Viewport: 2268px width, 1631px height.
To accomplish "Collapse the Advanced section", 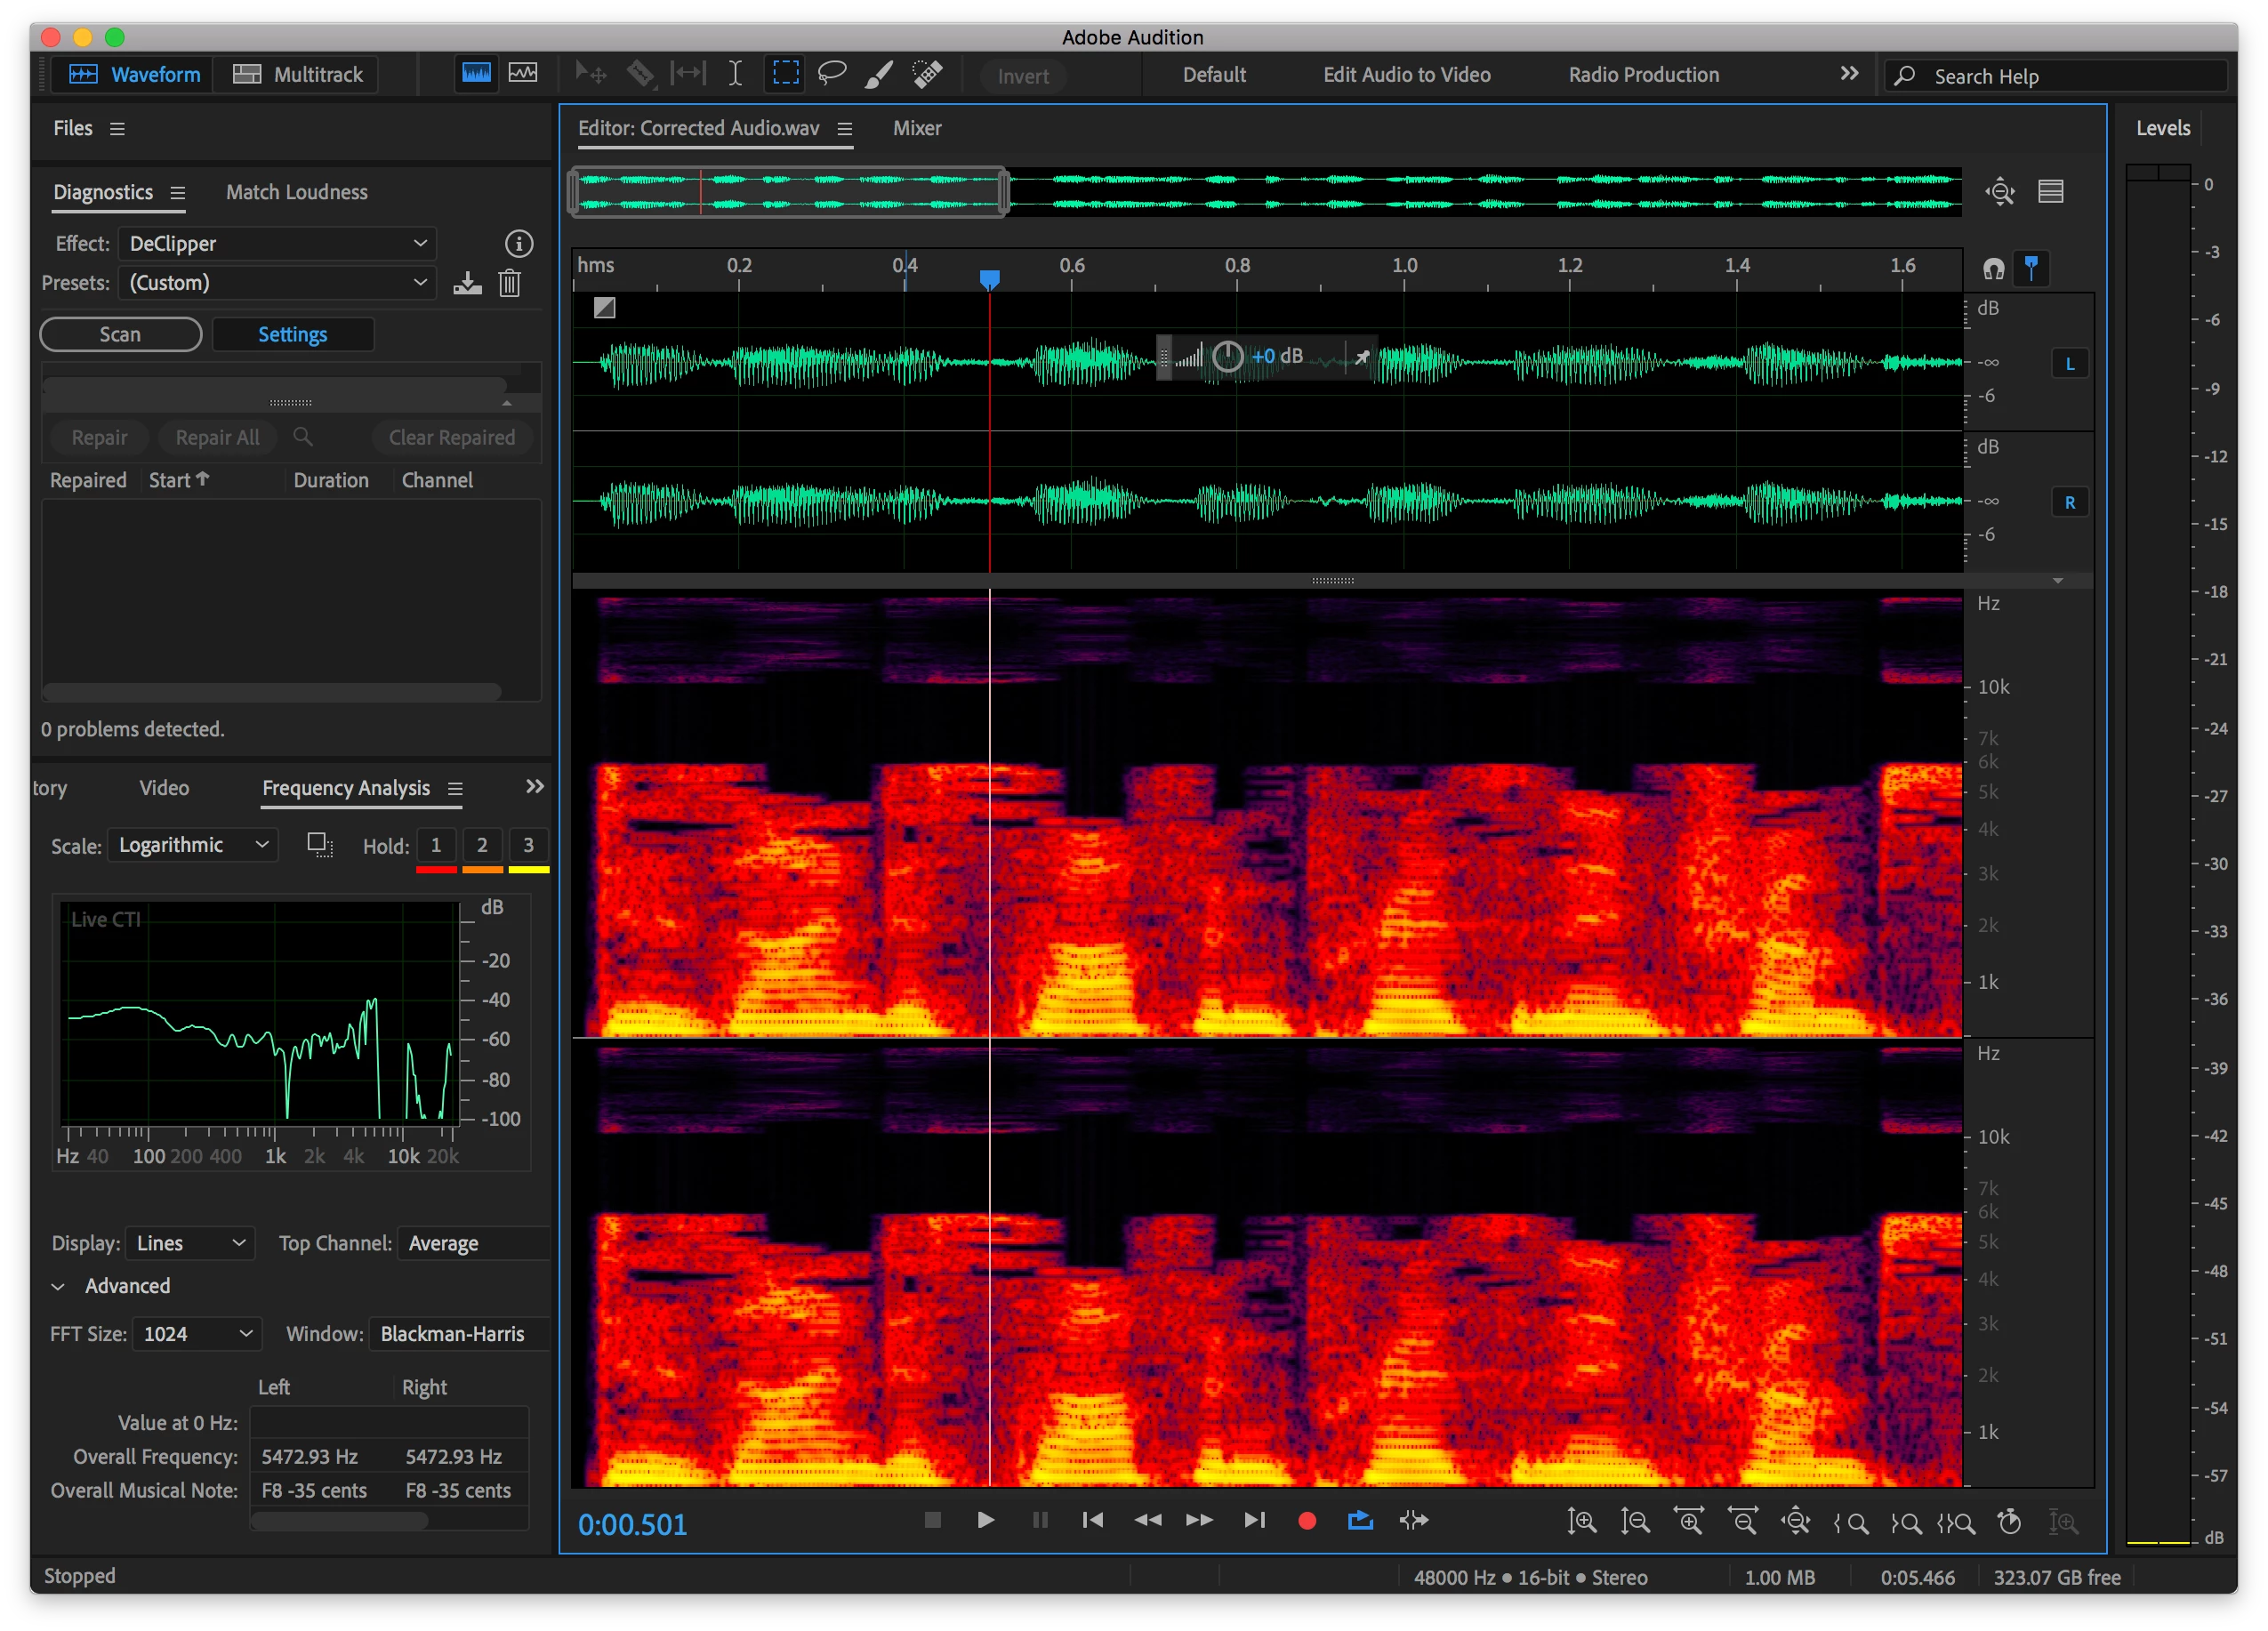I will 58,1286.
